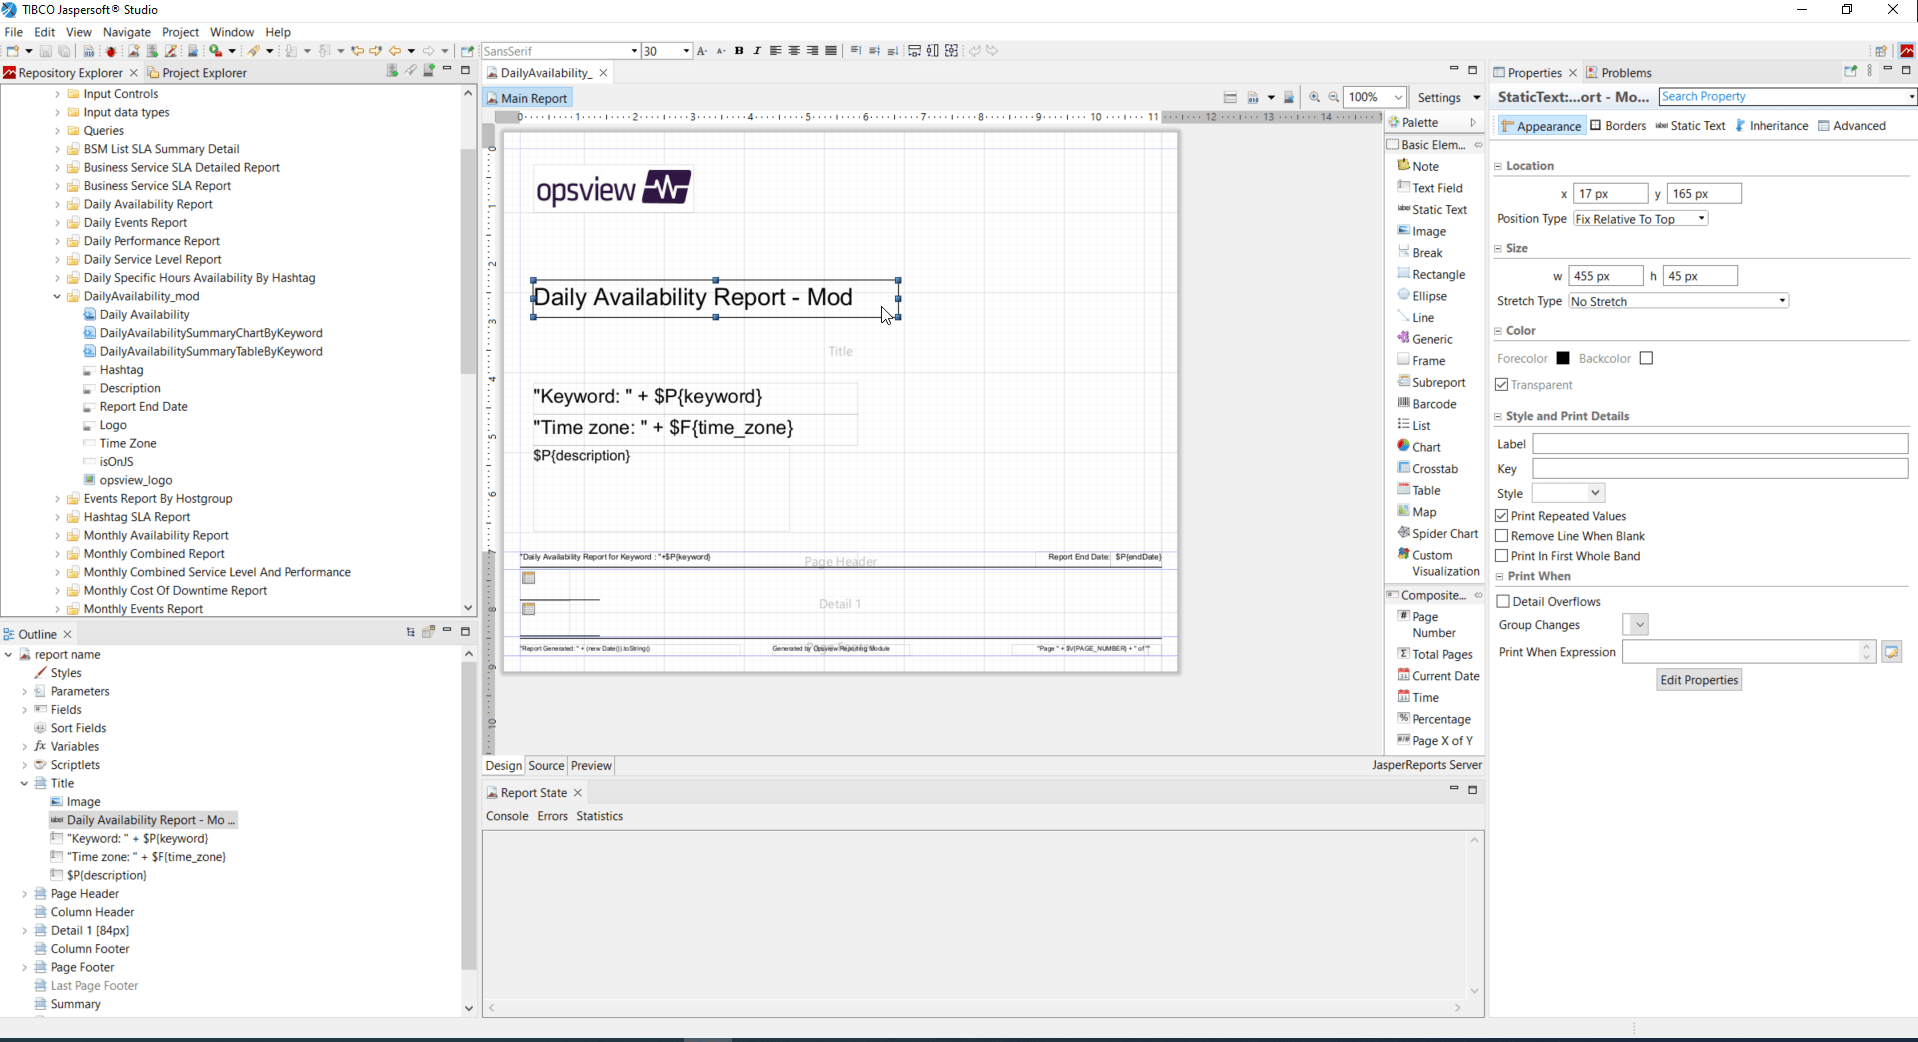The height and width of the screenshot is (1042, 1918).
Task: Apply italic formatting to the text
Action: pyautogui.click(x=757, y=50)
